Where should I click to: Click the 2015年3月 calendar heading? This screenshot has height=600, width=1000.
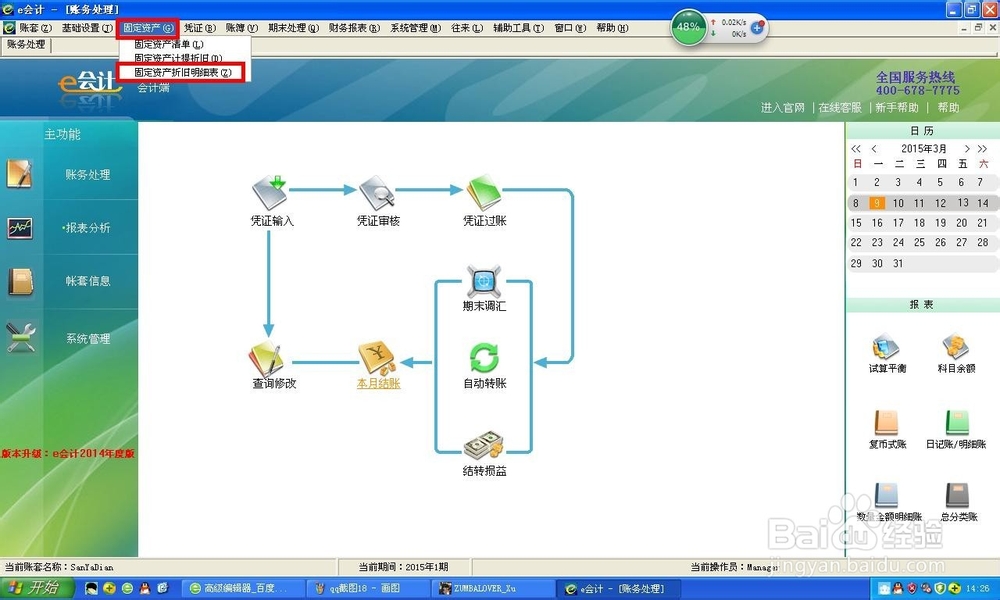coord(923,149)
